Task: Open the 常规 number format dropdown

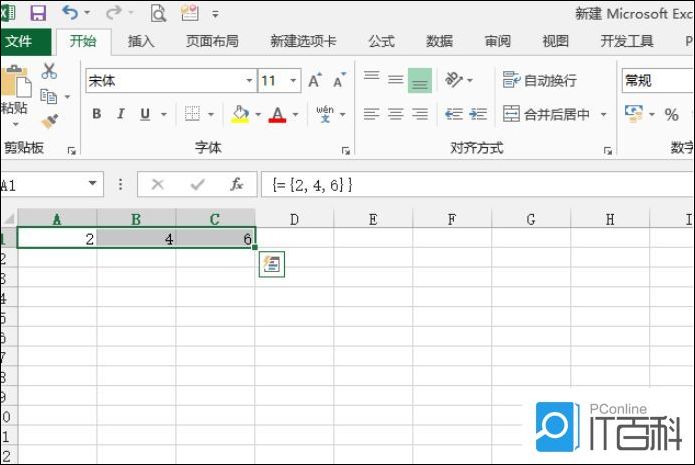Action: 658,80
